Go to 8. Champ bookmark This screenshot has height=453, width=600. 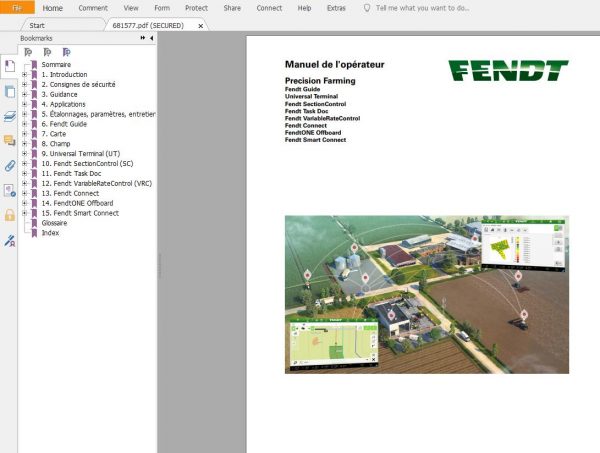56,144
